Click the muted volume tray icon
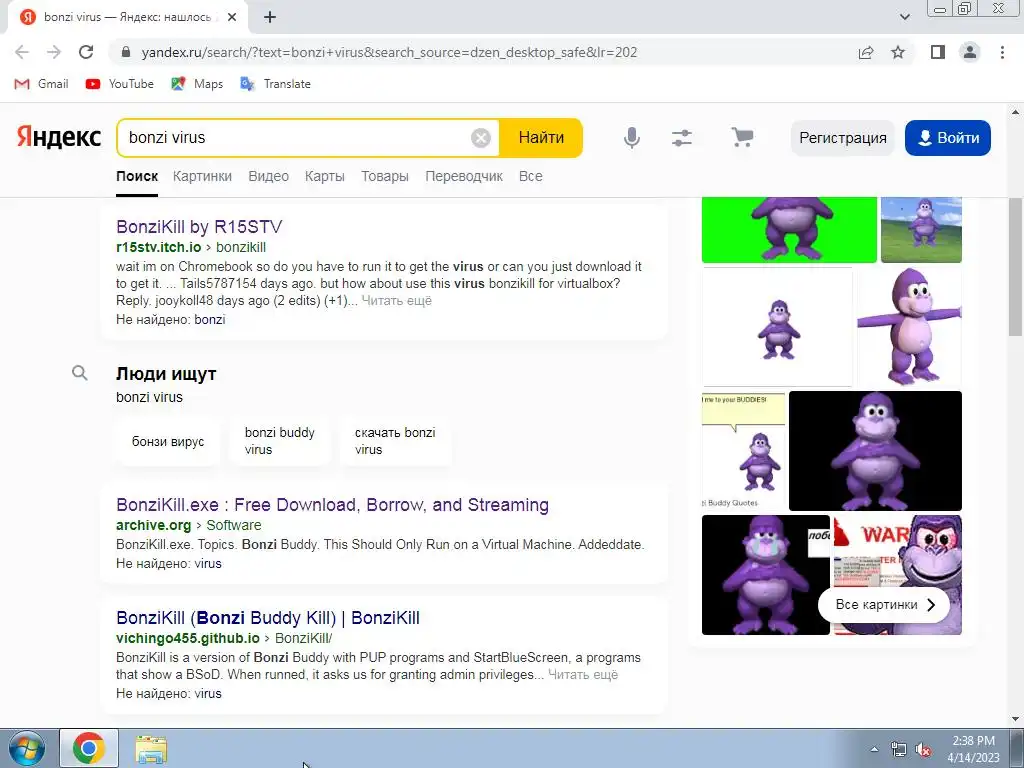1024x768 pixels. coord(923,750)
